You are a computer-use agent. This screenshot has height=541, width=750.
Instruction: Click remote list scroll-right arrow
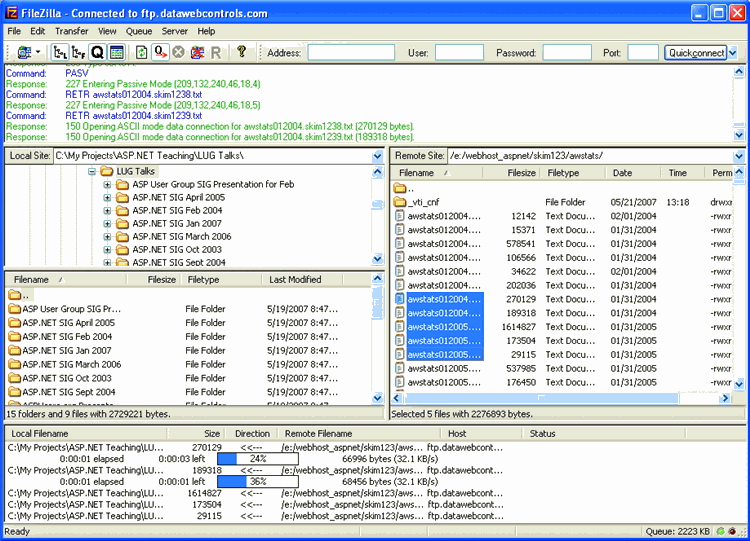click(726, 397)
